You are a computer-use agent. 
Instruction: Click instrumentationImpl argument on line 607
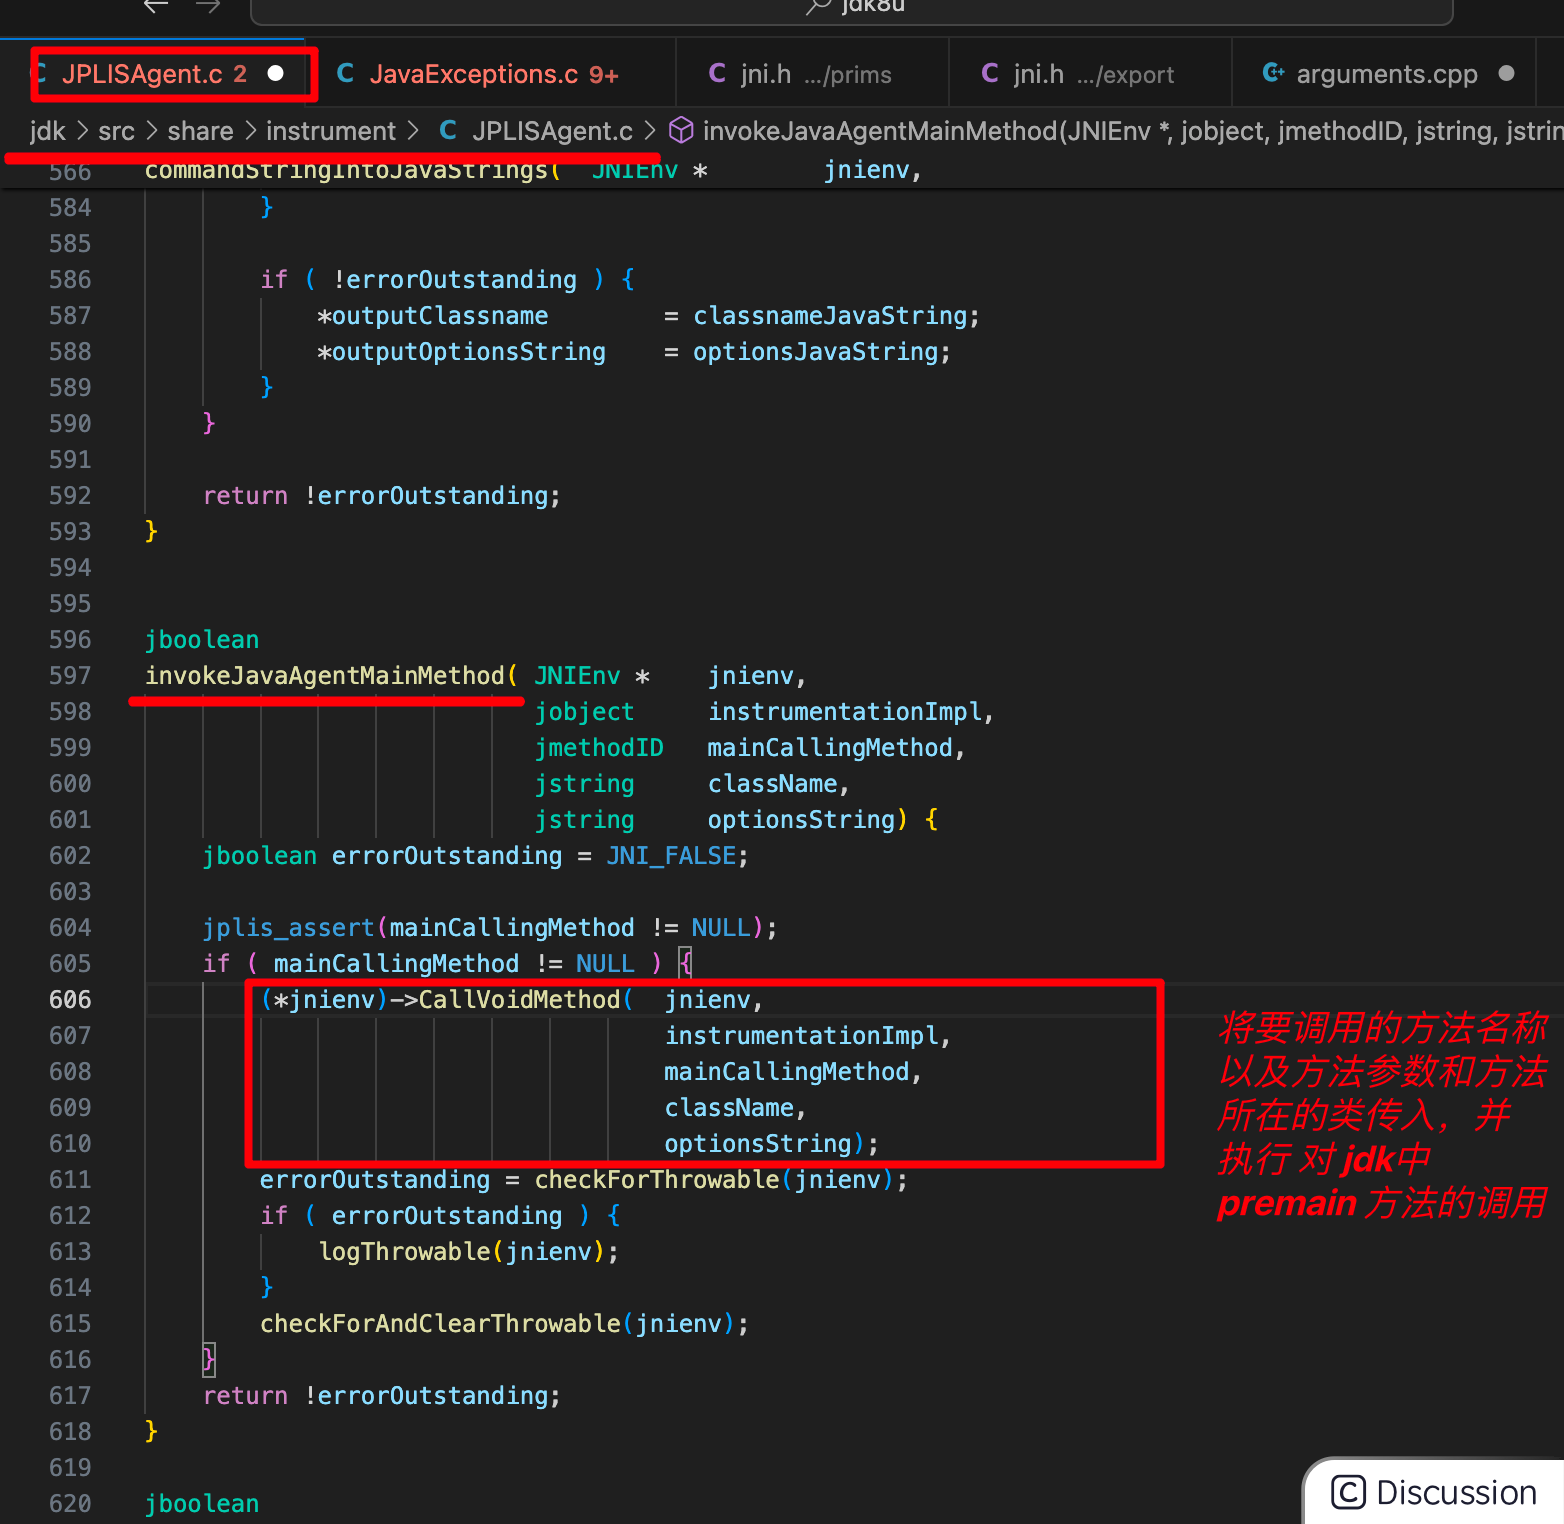tap(801, 1035)
